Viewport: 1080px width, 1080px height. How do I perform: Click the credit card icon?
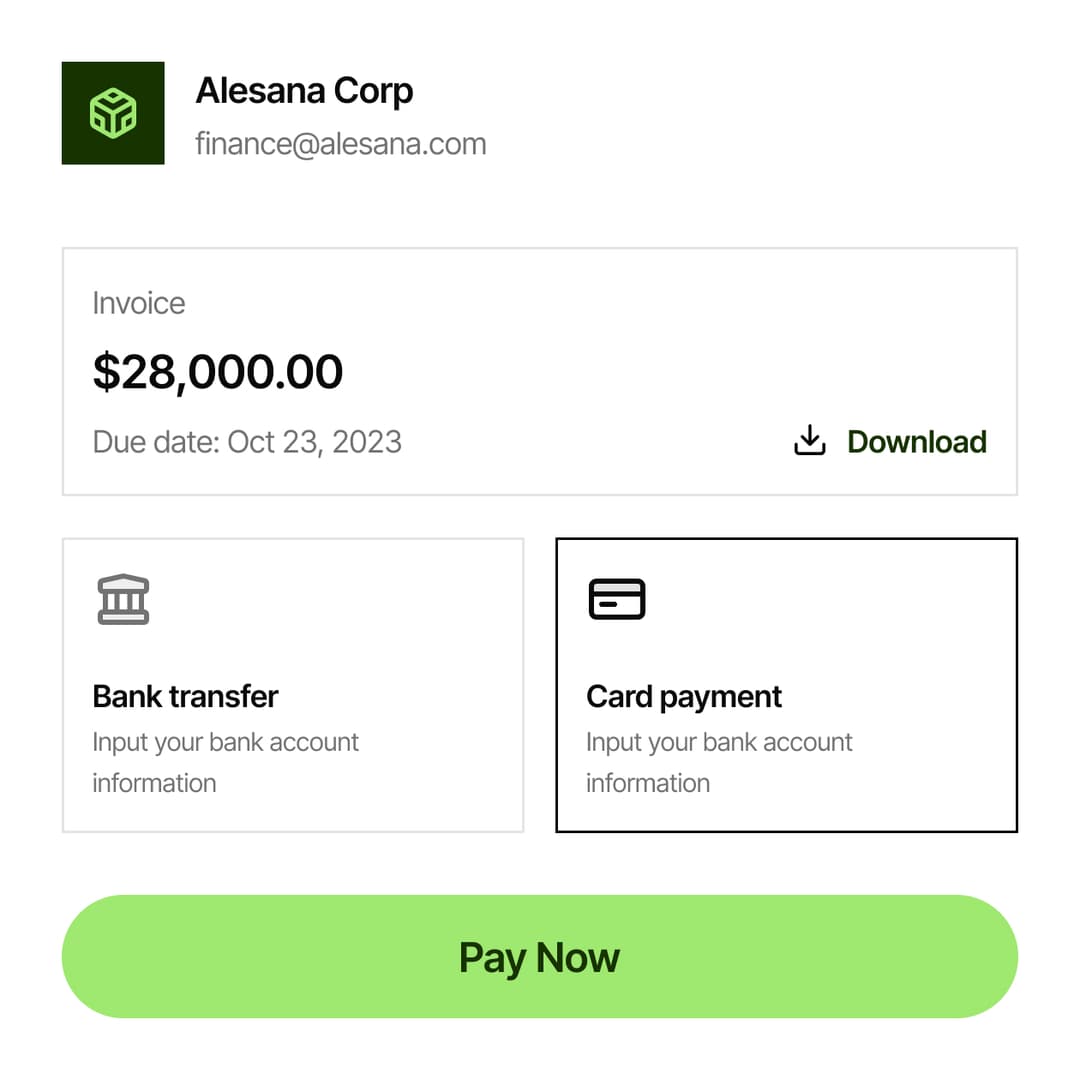coord(617,599)
